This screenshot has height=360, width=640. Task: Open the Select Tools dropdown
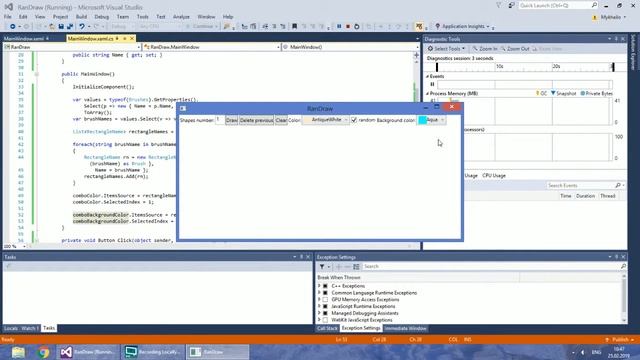[x=446, y=49]
